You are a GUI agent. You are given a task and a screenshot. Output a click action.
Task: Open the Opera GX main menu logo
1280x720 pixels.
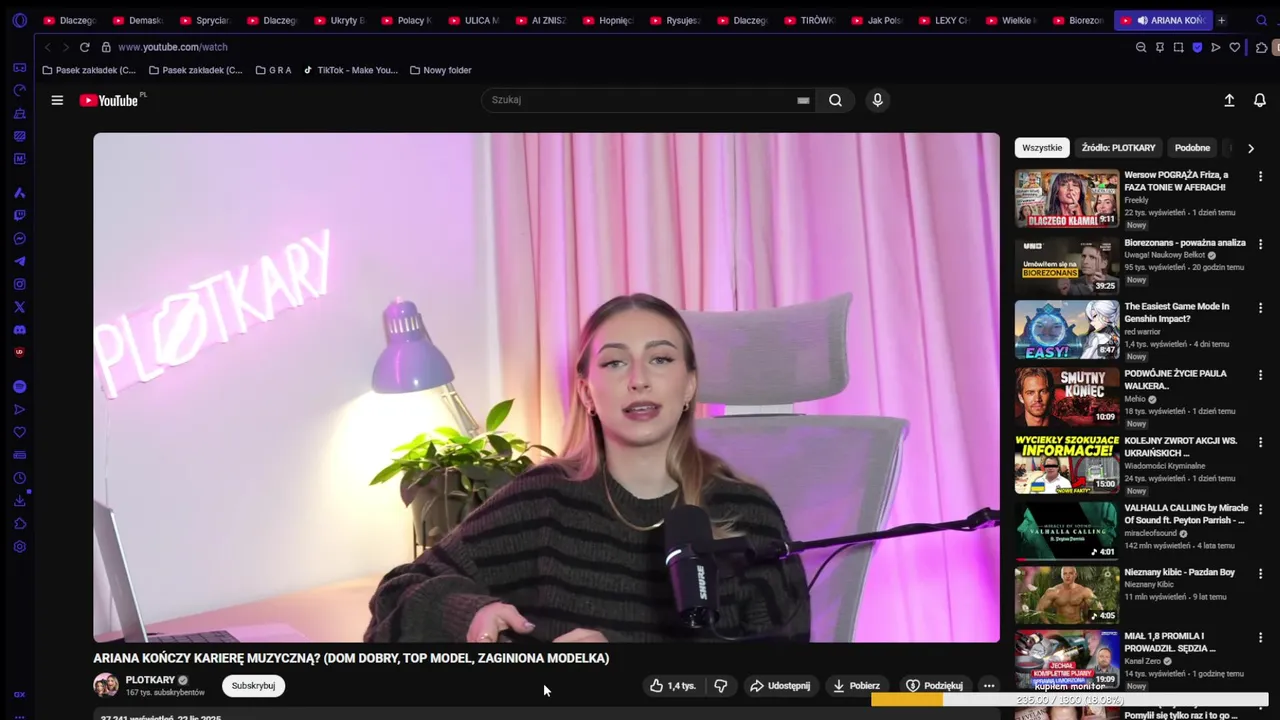(20, 20)
